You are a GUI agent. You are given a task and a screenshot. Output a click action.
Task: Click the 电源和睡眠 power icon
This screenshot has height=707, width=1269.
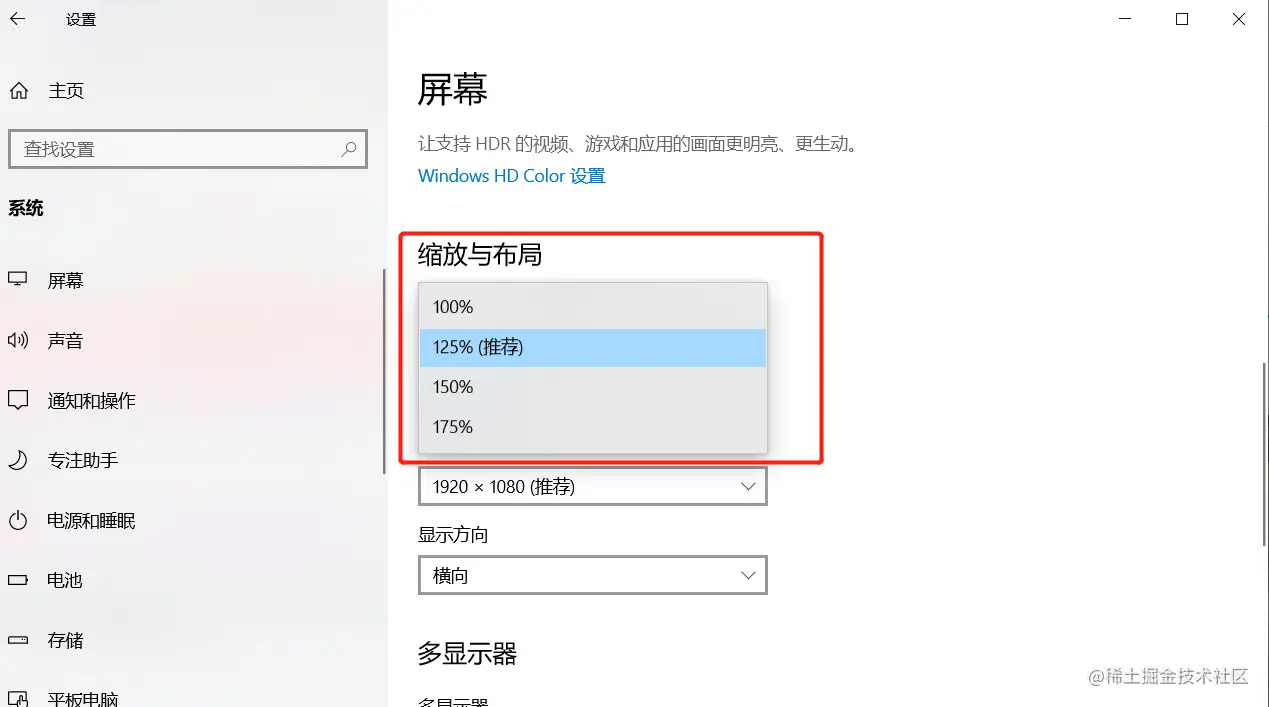(x=18, y=520)
